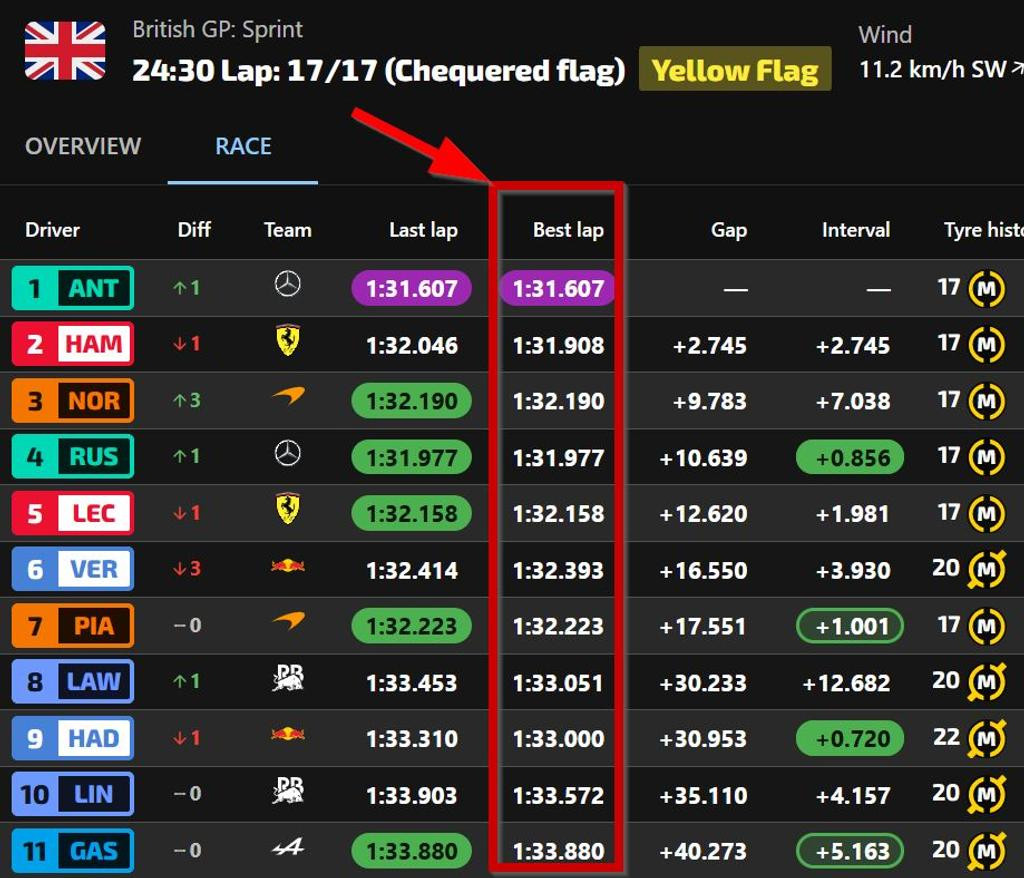1024x878 pixels.
Task: Select driver badge 6 VER
Action: (x=72, y=569)
